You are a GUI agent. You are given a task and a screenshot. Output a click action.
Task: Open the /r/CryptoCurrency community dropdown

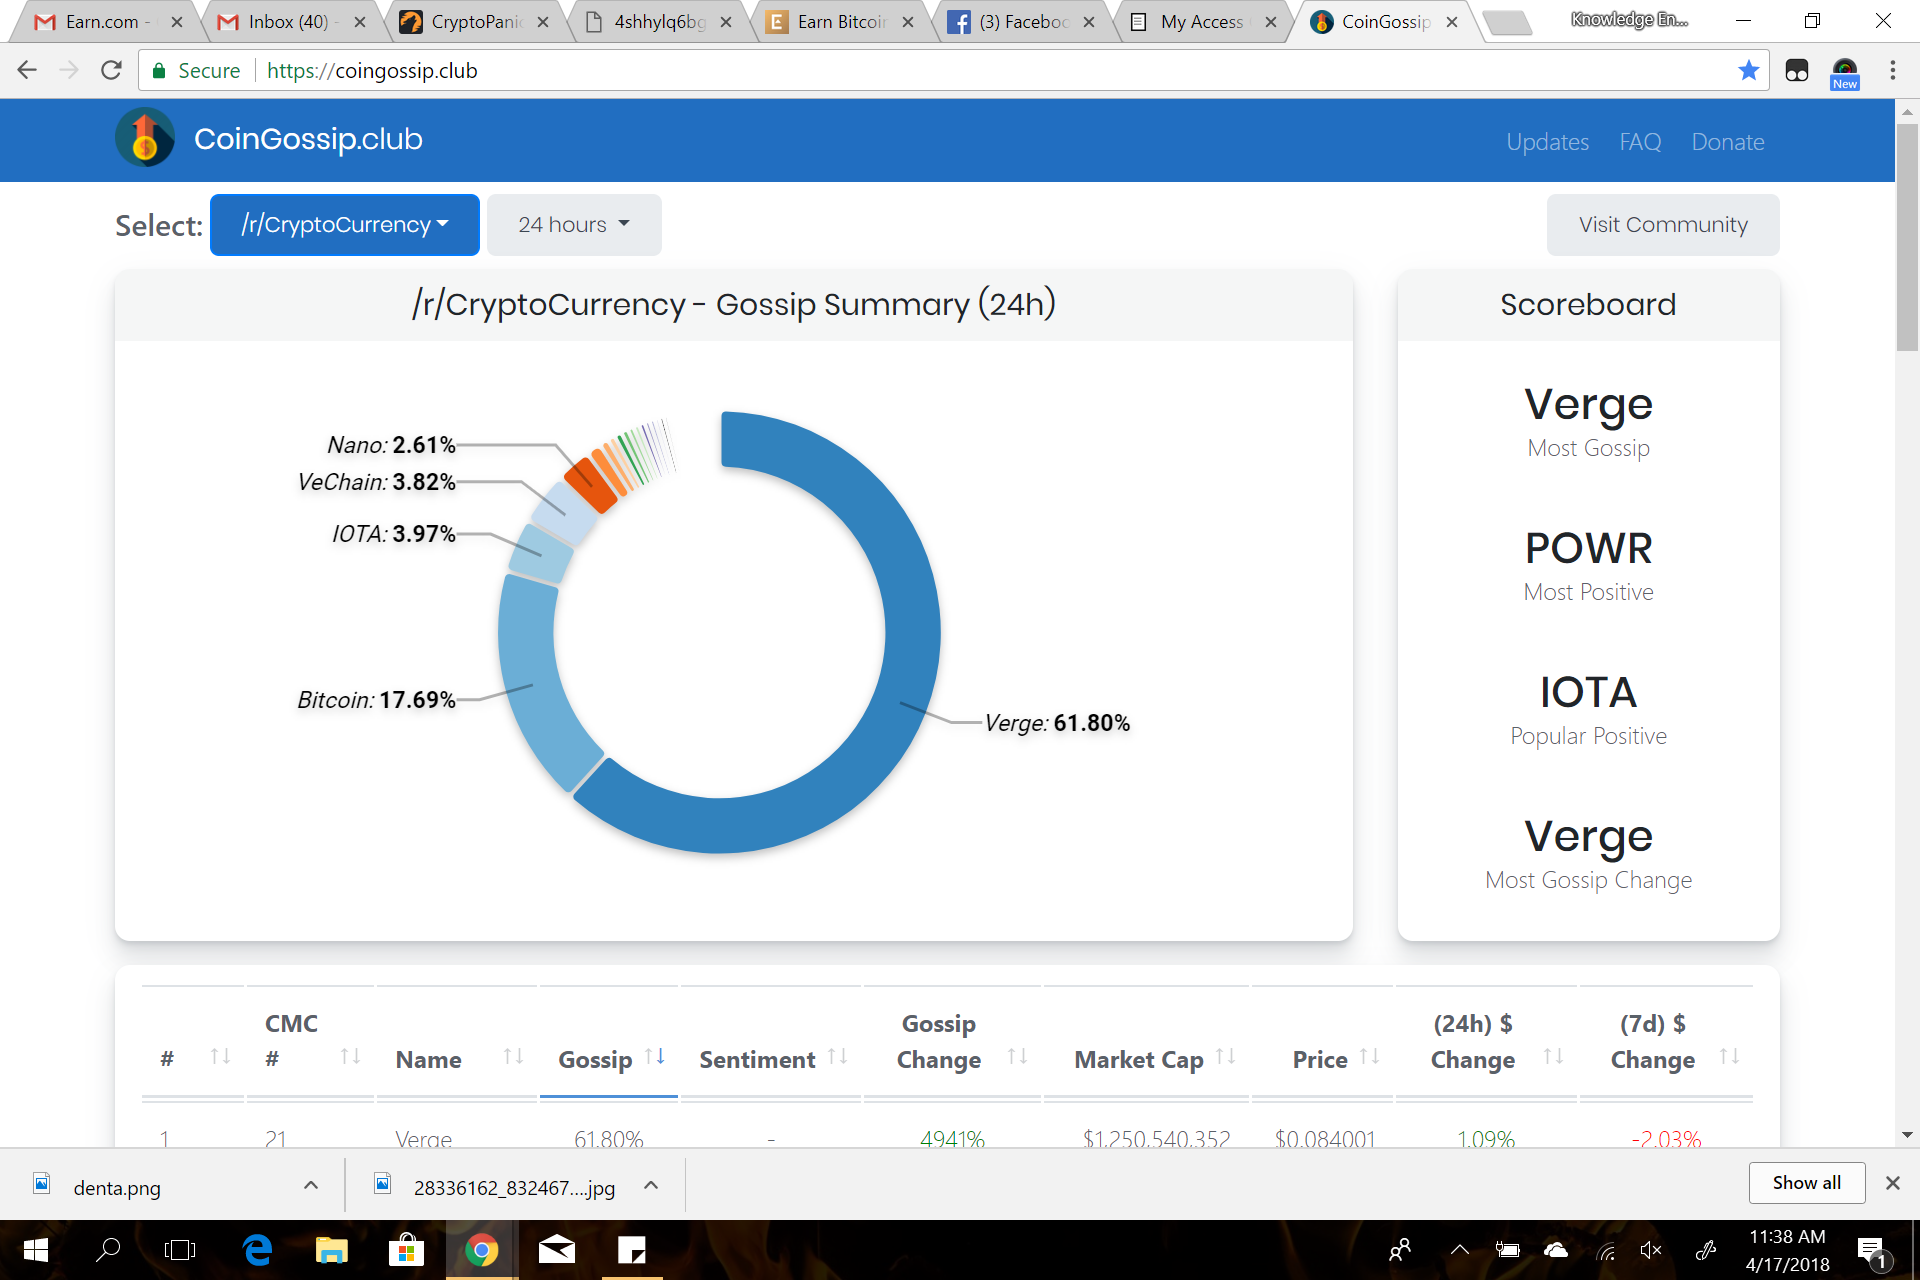point(345,225)
